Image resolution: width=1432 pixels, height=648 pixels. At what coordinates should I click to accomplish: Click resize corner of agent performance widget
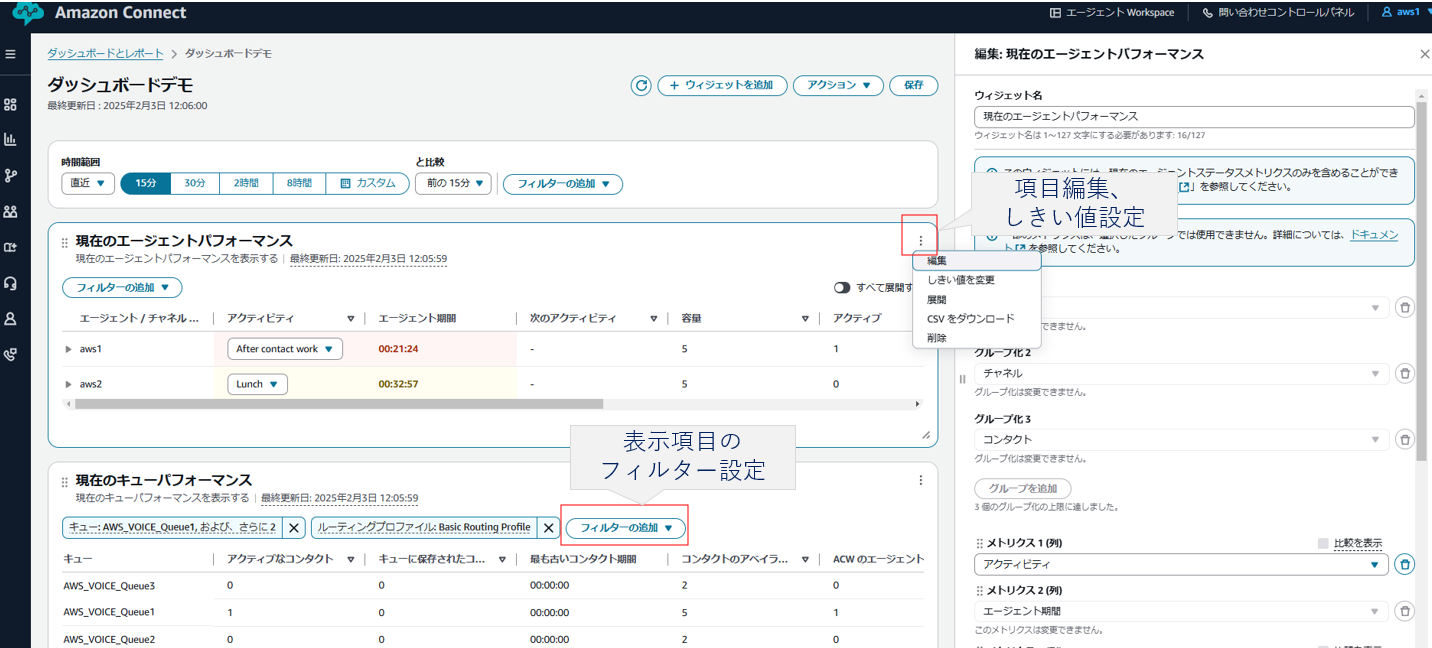926,435
